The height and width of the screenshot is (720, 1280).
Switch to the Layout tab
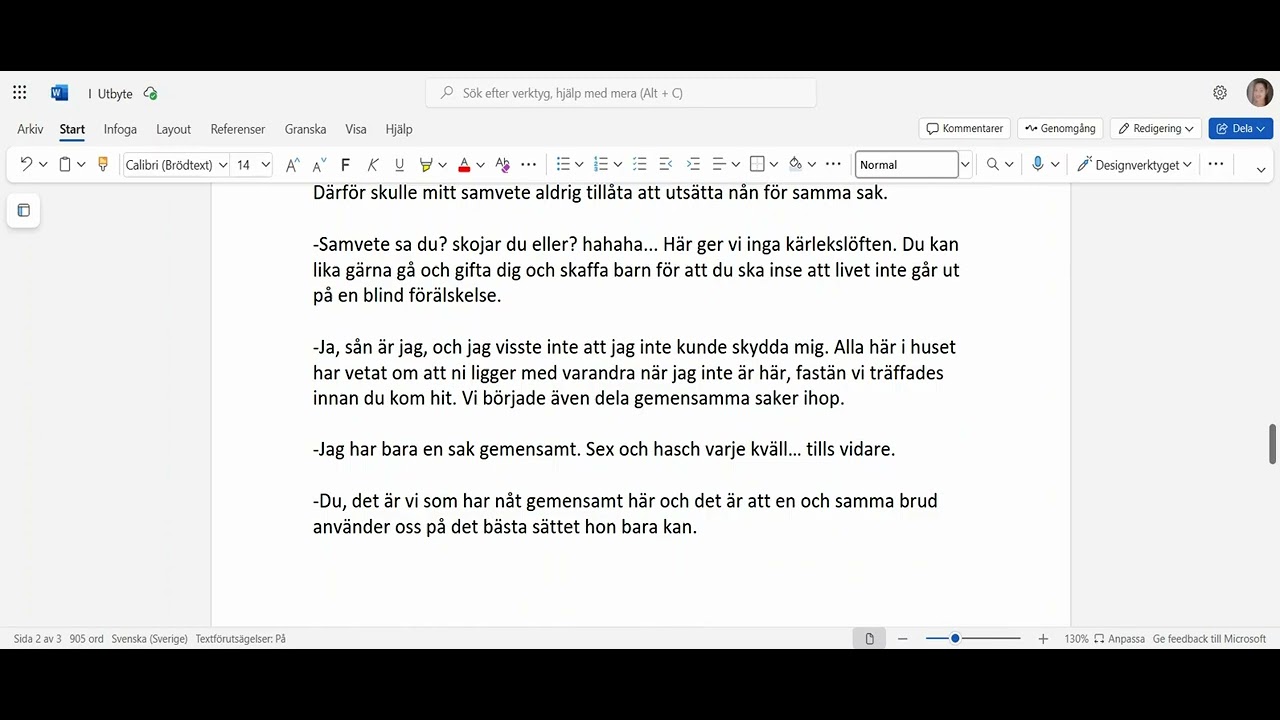174,129
